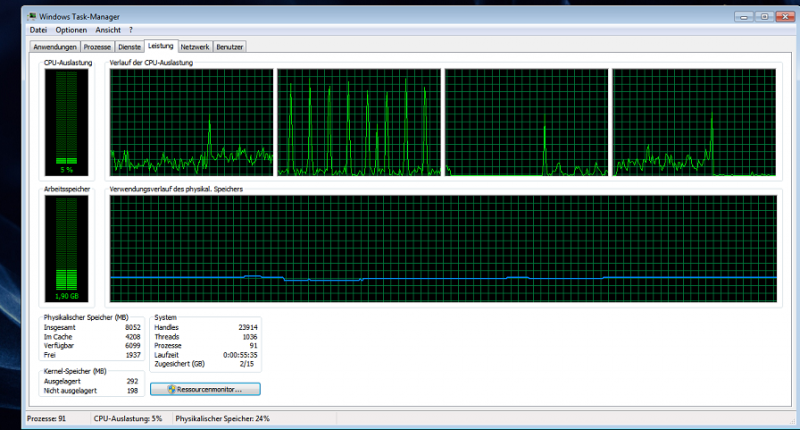Open the Optionen menu

click(71, 30)
